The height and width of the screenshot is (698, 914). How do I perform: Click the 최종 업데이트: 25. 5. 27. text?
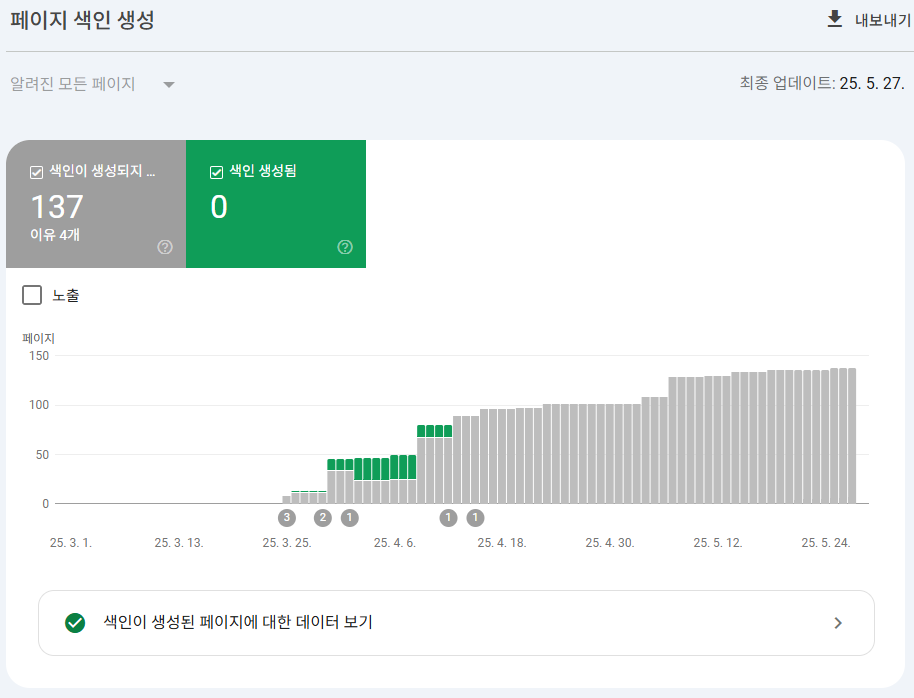click(822, 83)
